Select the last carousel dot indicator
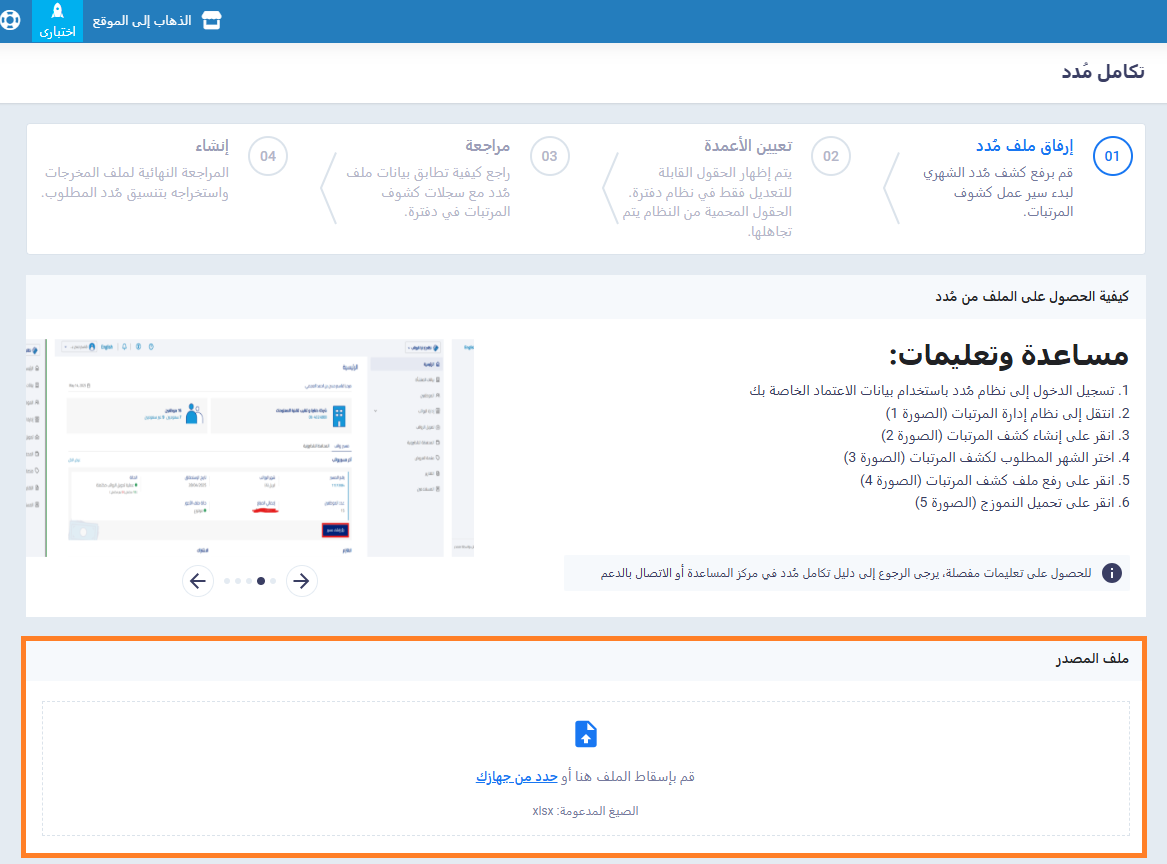Screen dimensions: 1167x864 coord(273,581)
